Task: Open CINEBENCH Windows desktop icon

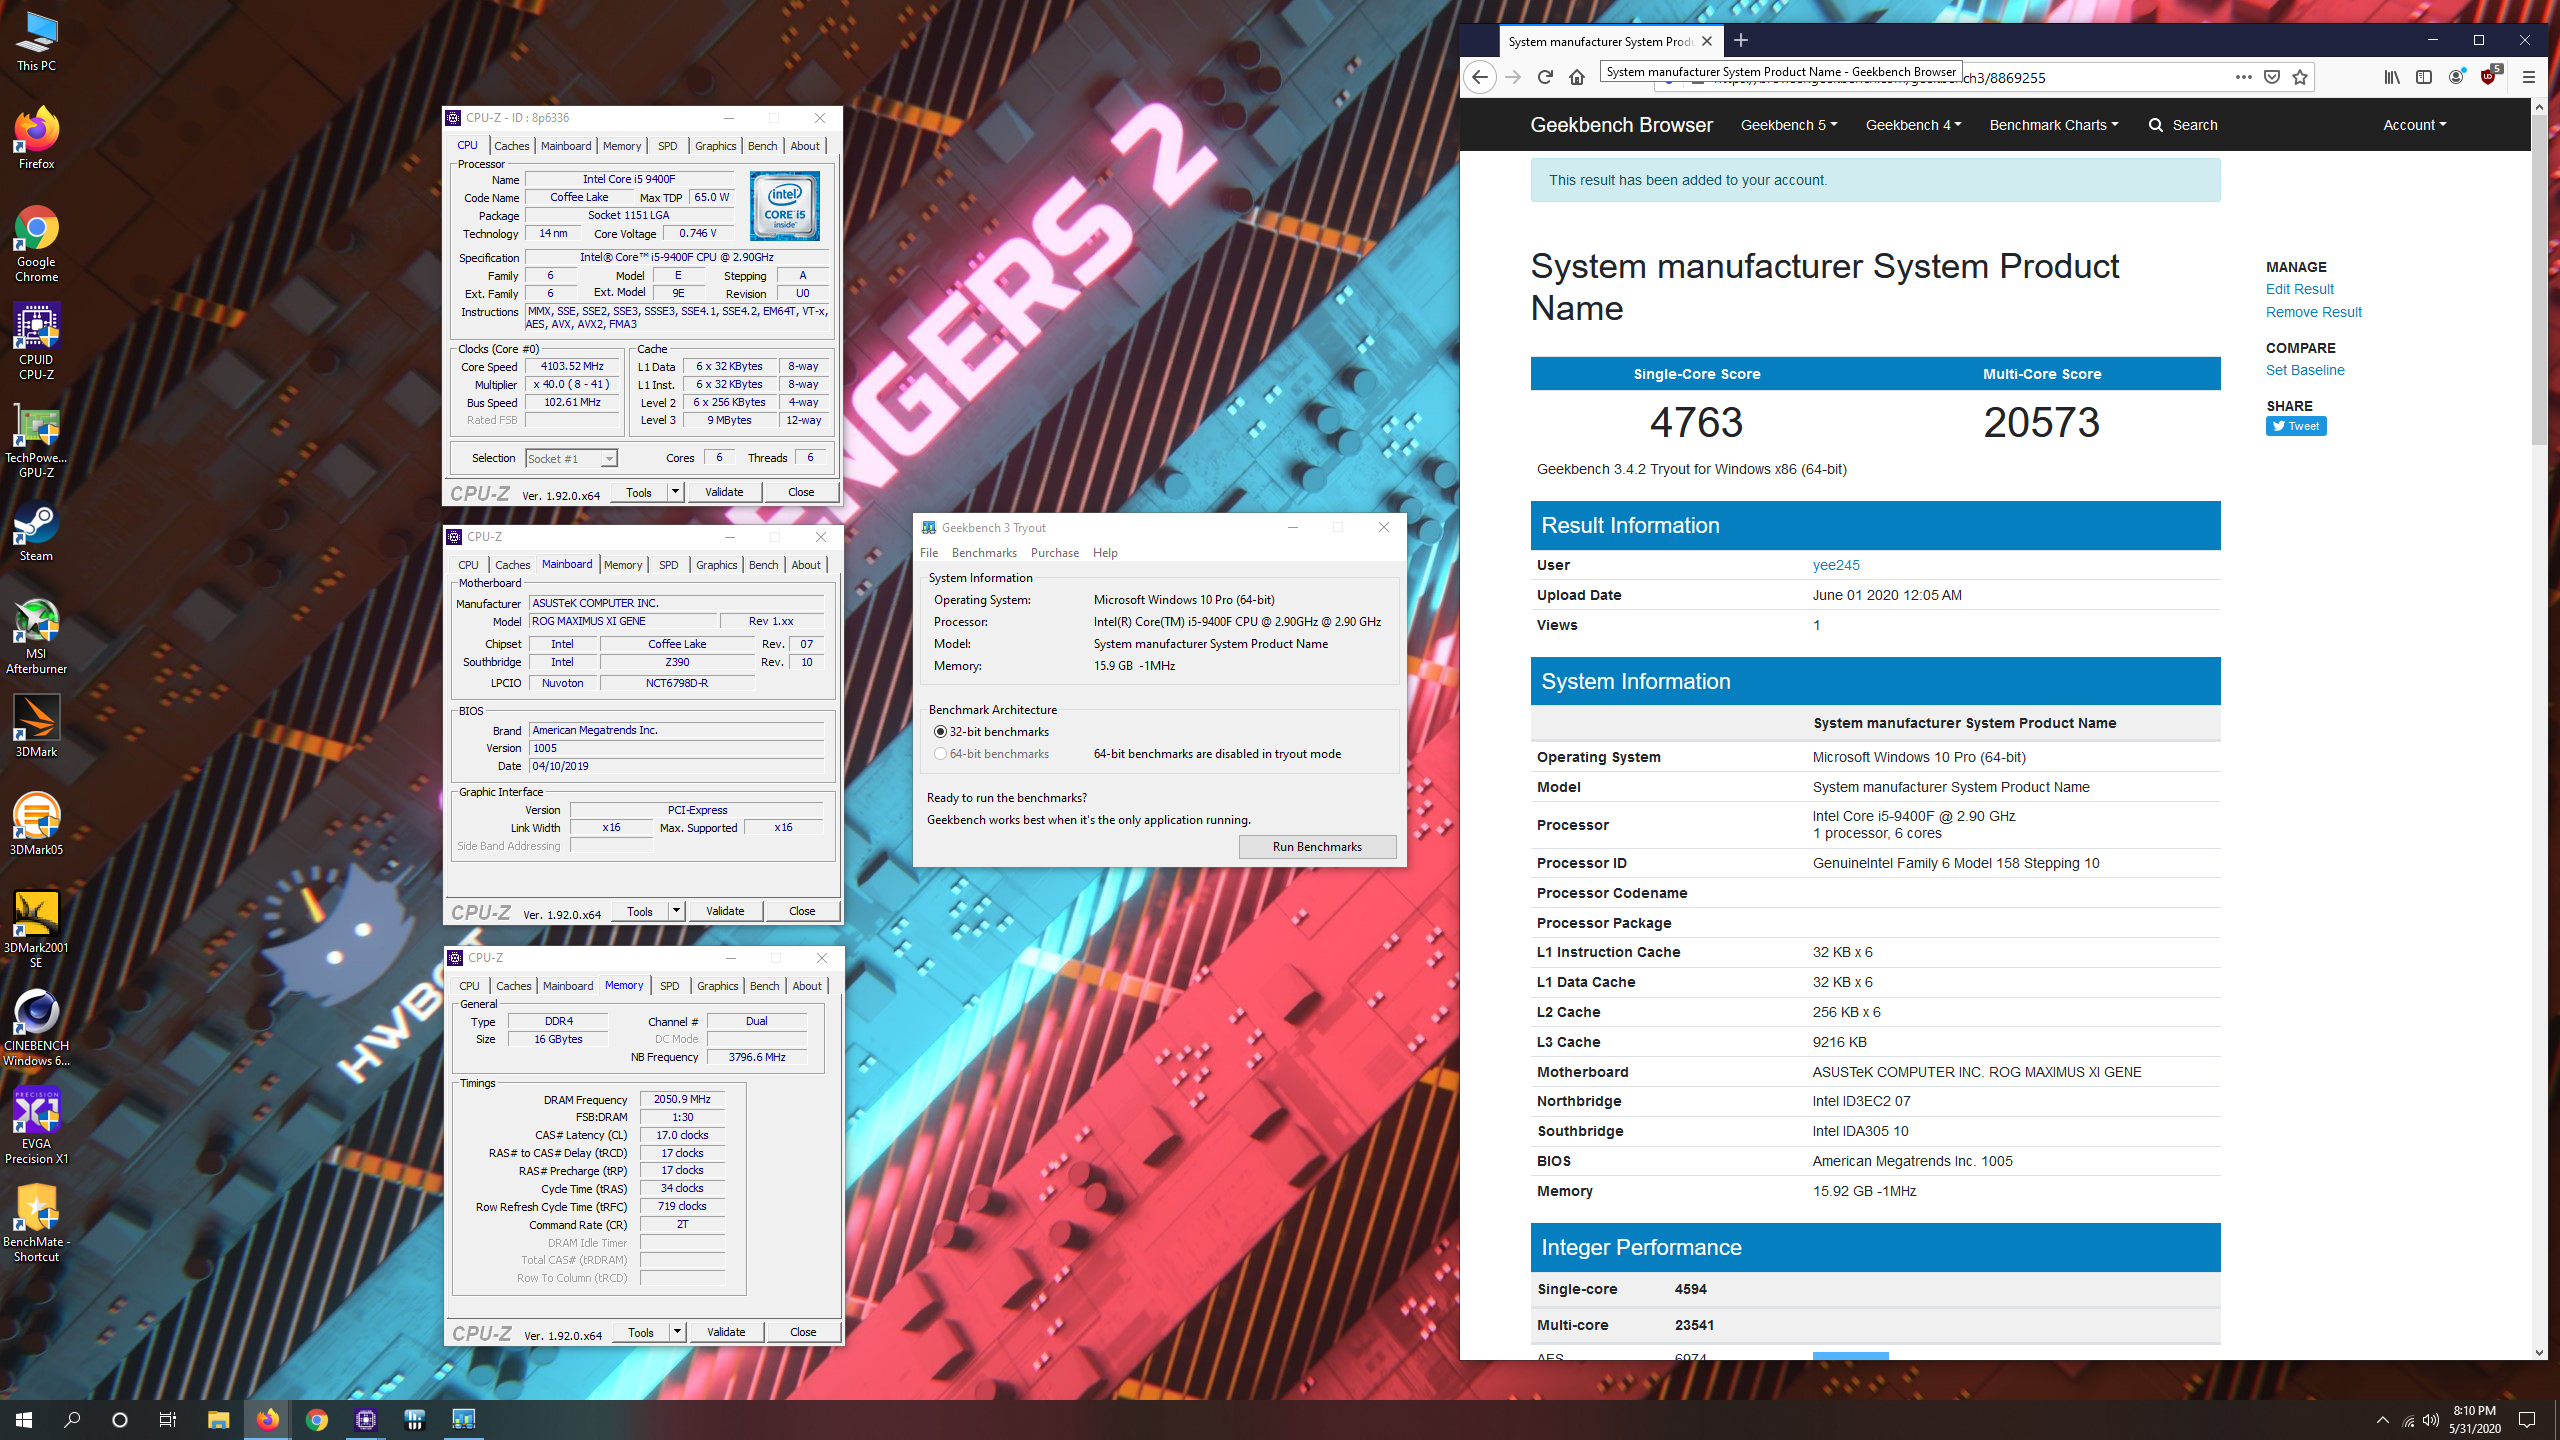Action: tap(36, 1028)
